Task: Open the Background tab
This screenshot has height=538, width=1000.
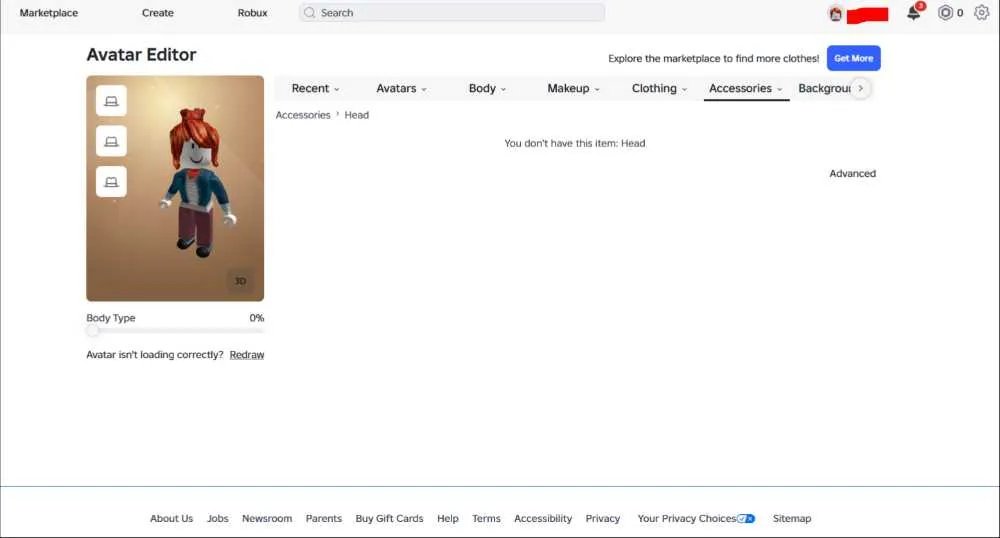Action: 825,89
